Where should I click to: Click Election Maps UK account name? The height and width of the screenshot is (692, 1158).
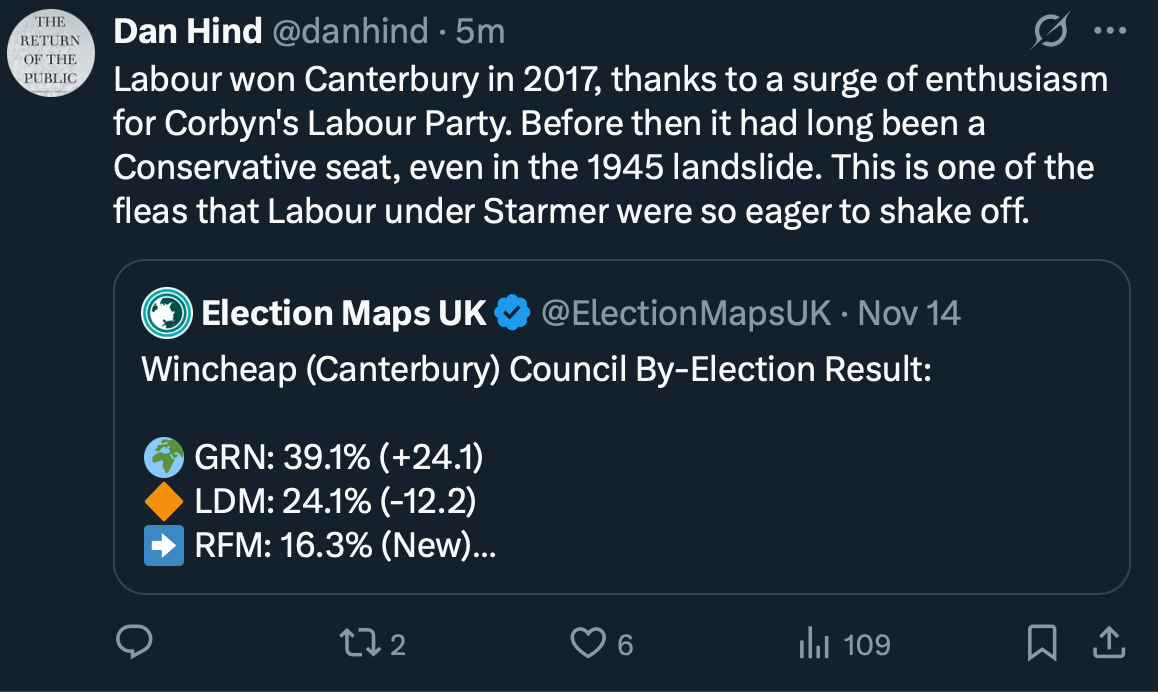point(344,314)
